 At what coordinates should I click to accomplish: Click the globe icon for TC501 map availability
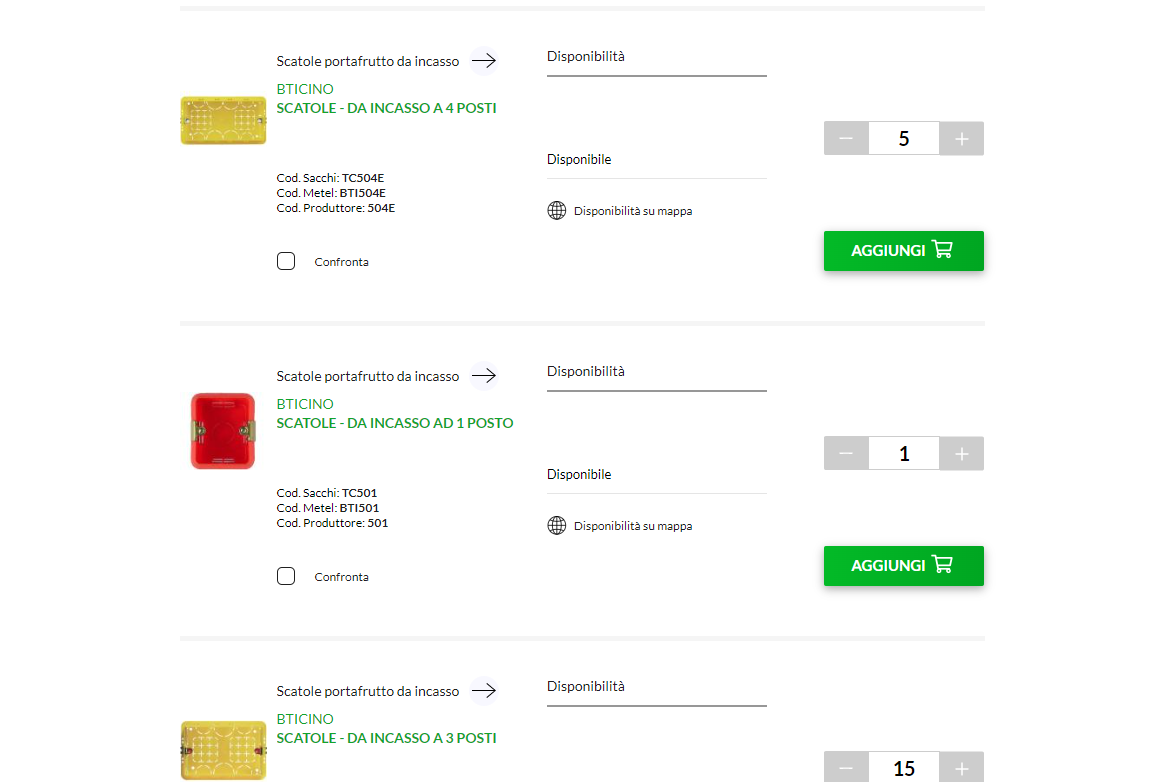pyautogui.click(x=557, y=525)
